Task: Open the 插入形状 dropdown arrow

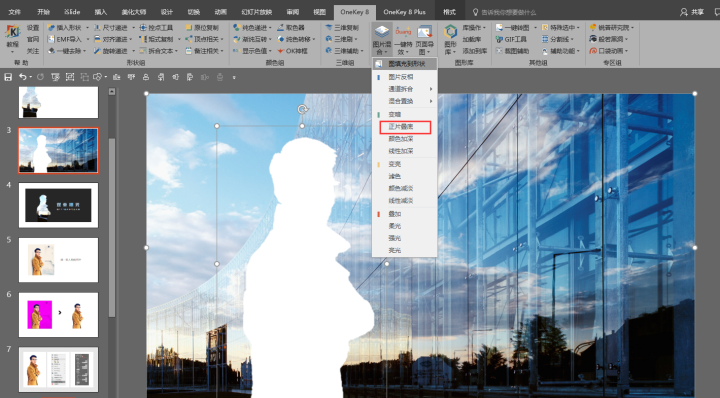Action: [x=87, y=28]
